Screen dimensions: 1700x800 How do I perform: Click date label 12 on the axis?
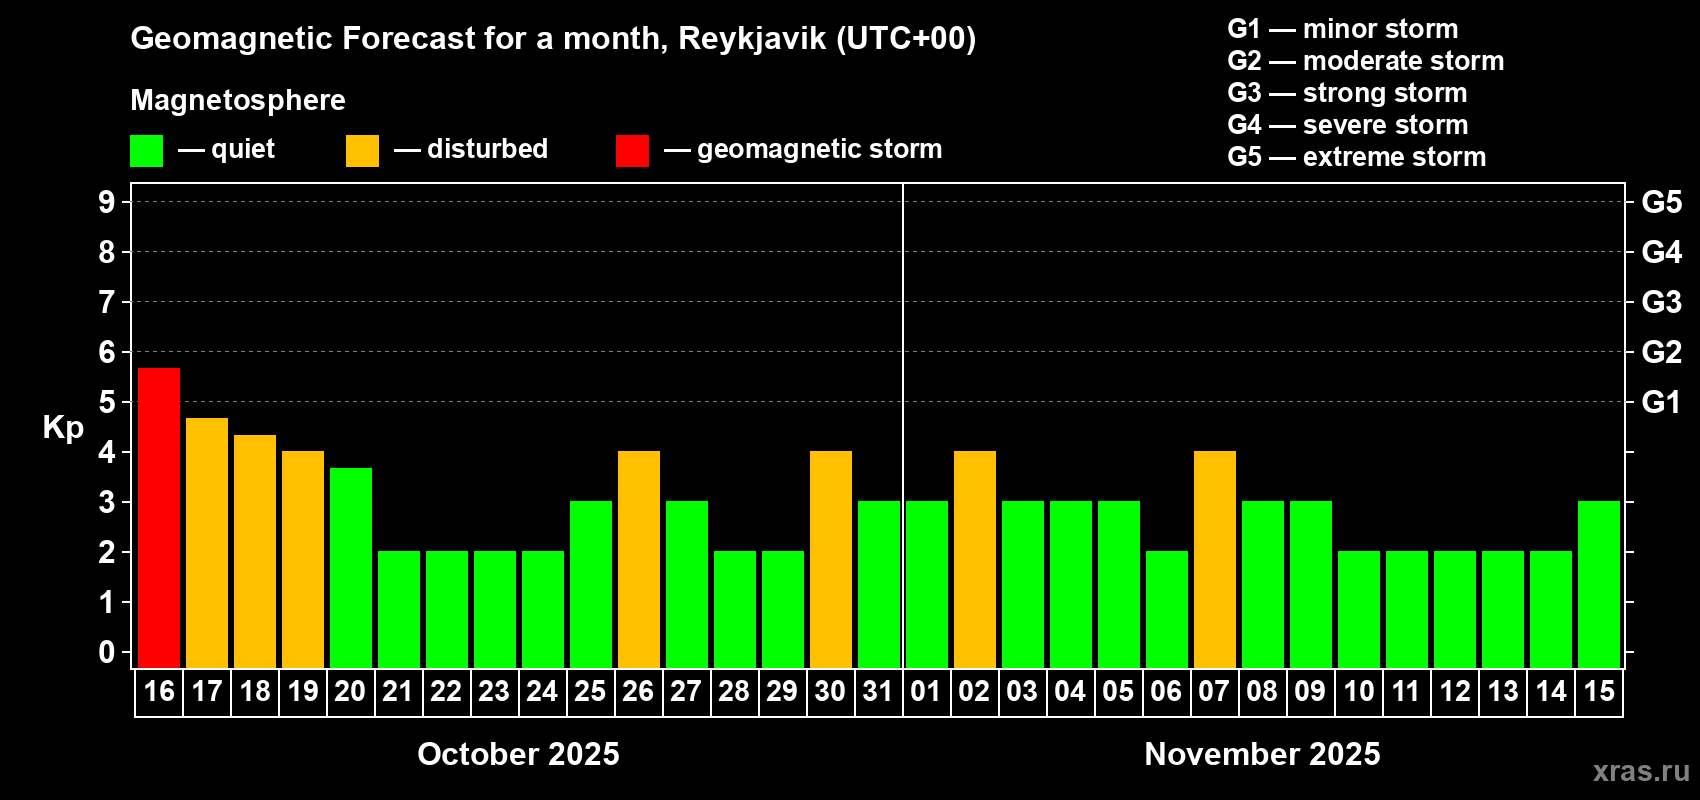(x=1455, y=691)
